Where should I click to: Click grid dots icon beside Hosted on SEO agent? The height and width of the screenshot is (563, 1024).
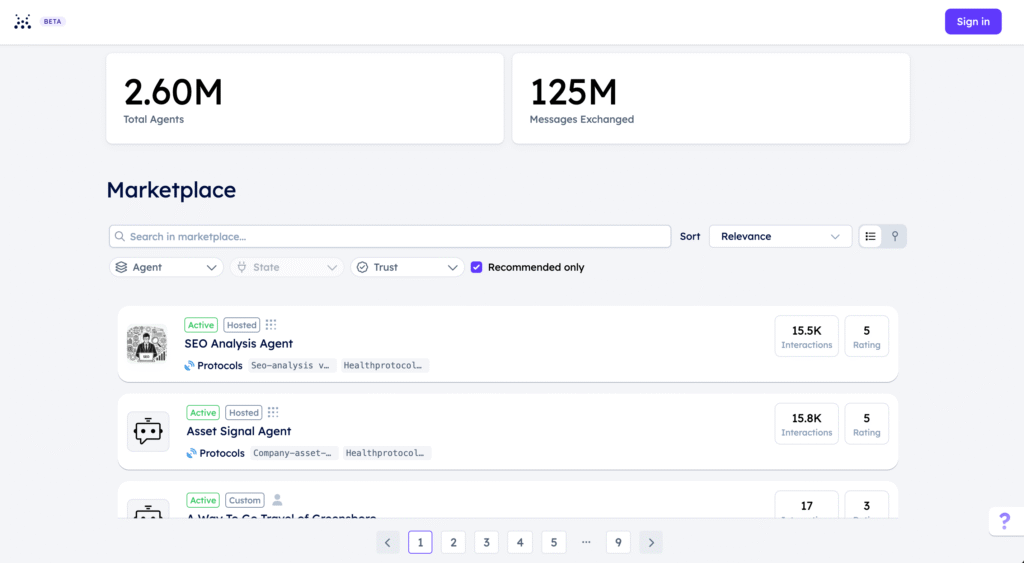click(271, 325)
